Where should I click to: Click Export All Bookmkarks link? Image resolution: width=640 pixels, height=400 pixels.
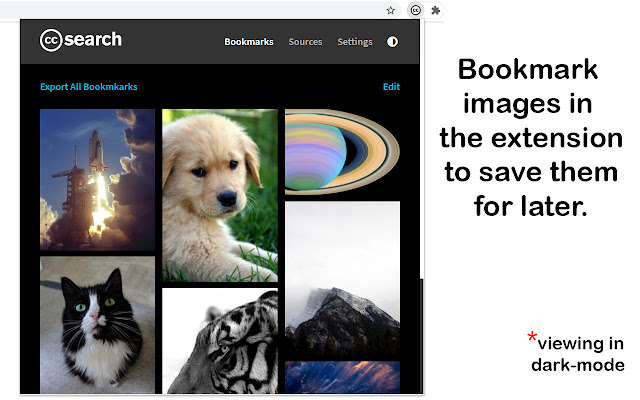(x=89, y=87)
